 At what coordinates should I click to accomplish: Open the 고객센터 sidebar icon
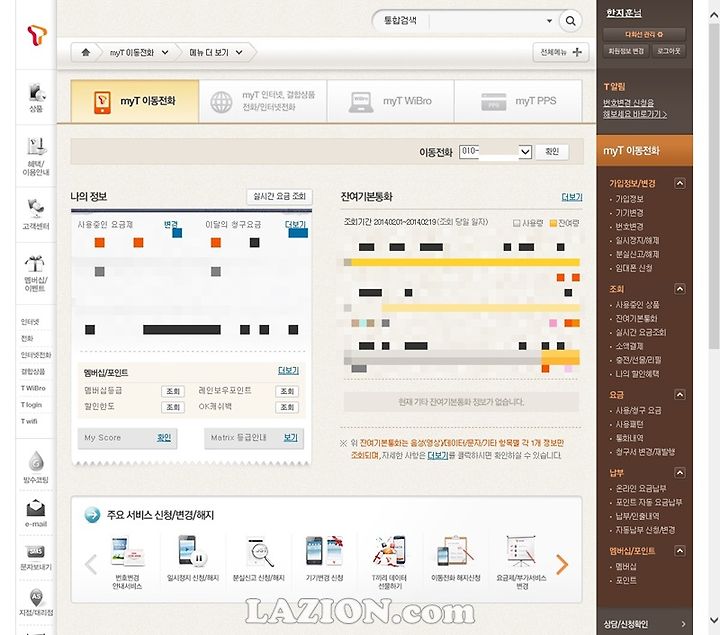[x=36, y=214]
